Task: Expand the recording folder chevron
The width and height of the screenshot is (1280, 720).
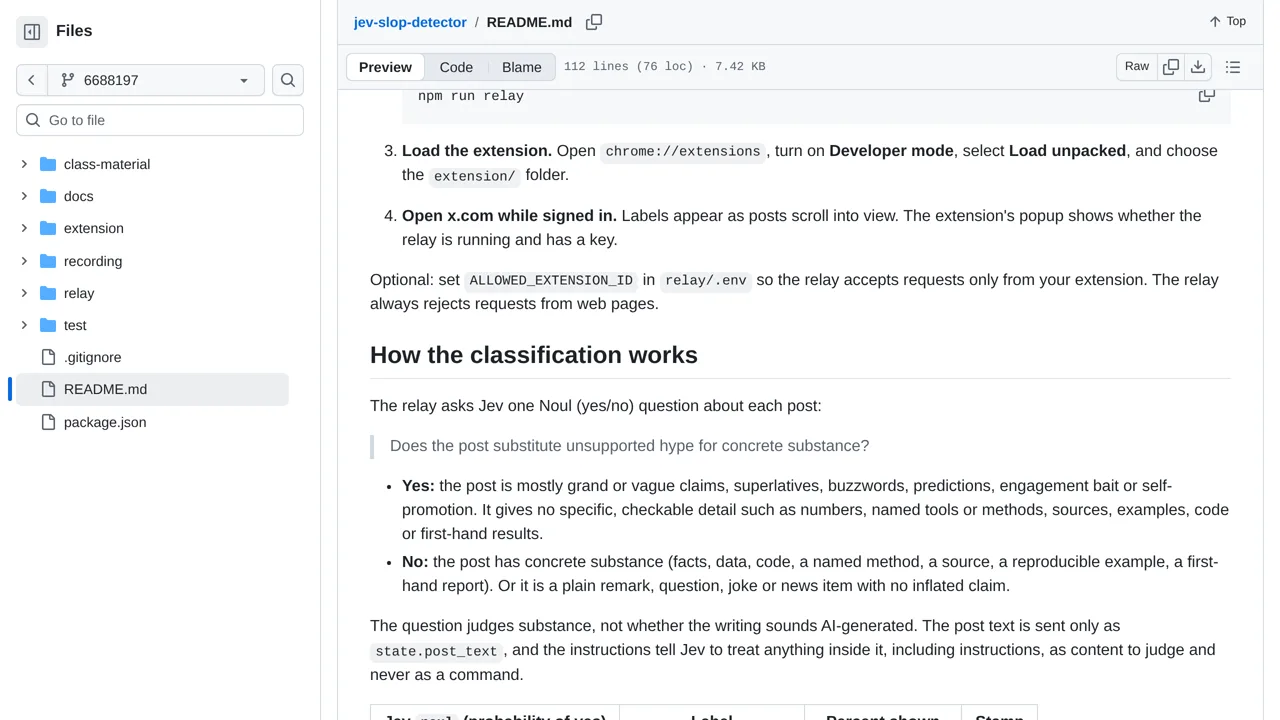Action: click(x=24, y=261)
